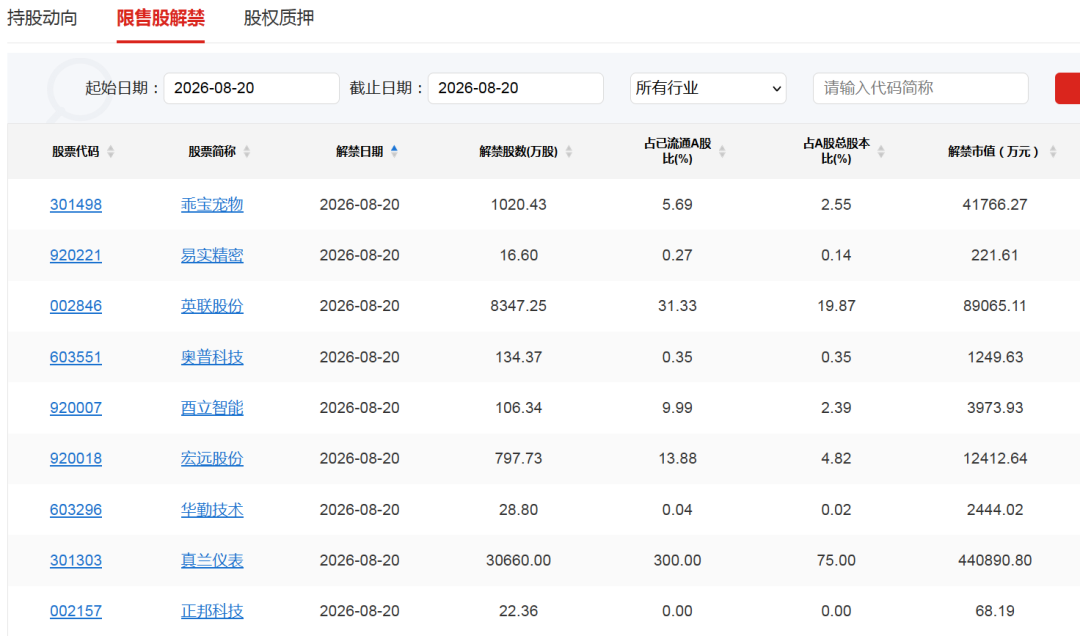
Task: Click market value cell 2444.02
Action: (995, 510)
